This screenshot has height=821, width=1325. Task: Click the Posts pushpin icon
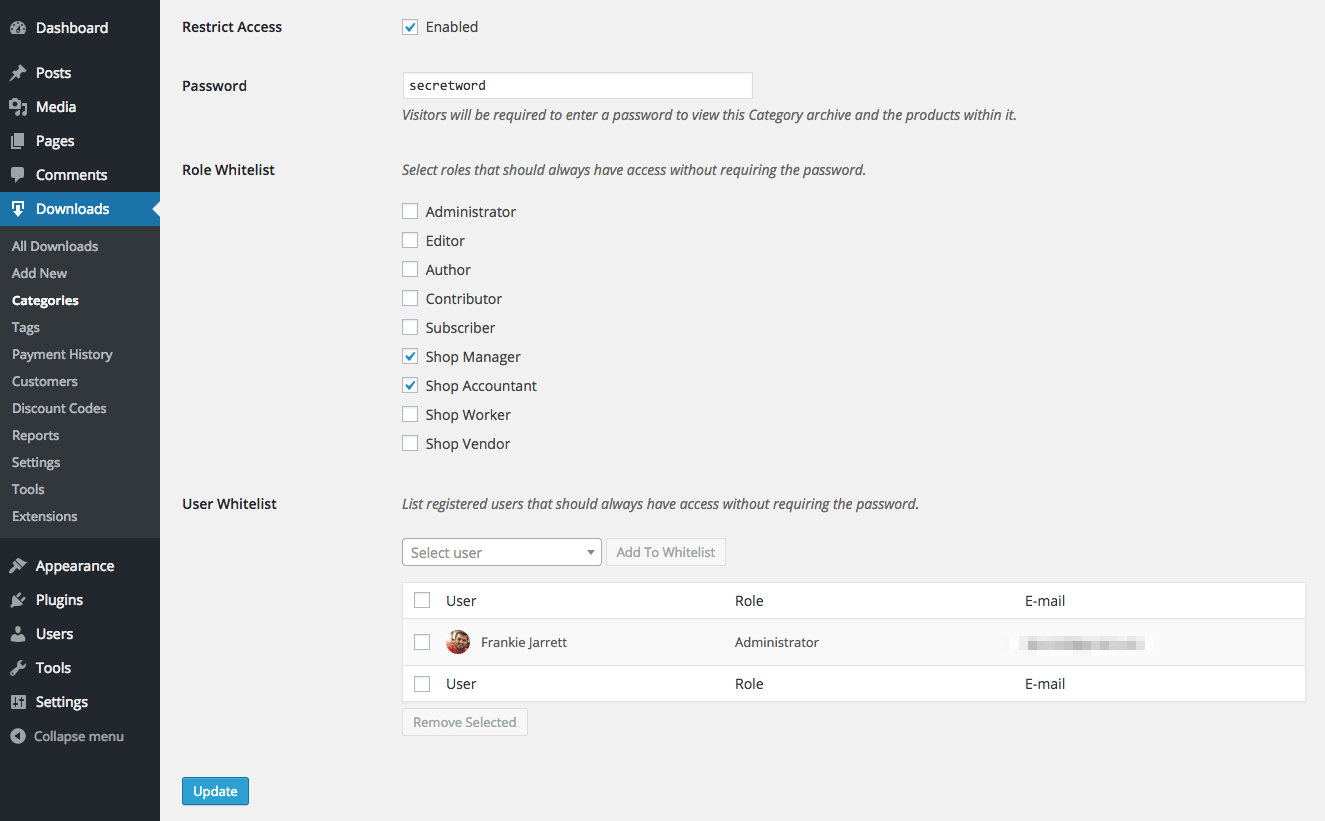point(18,73)
